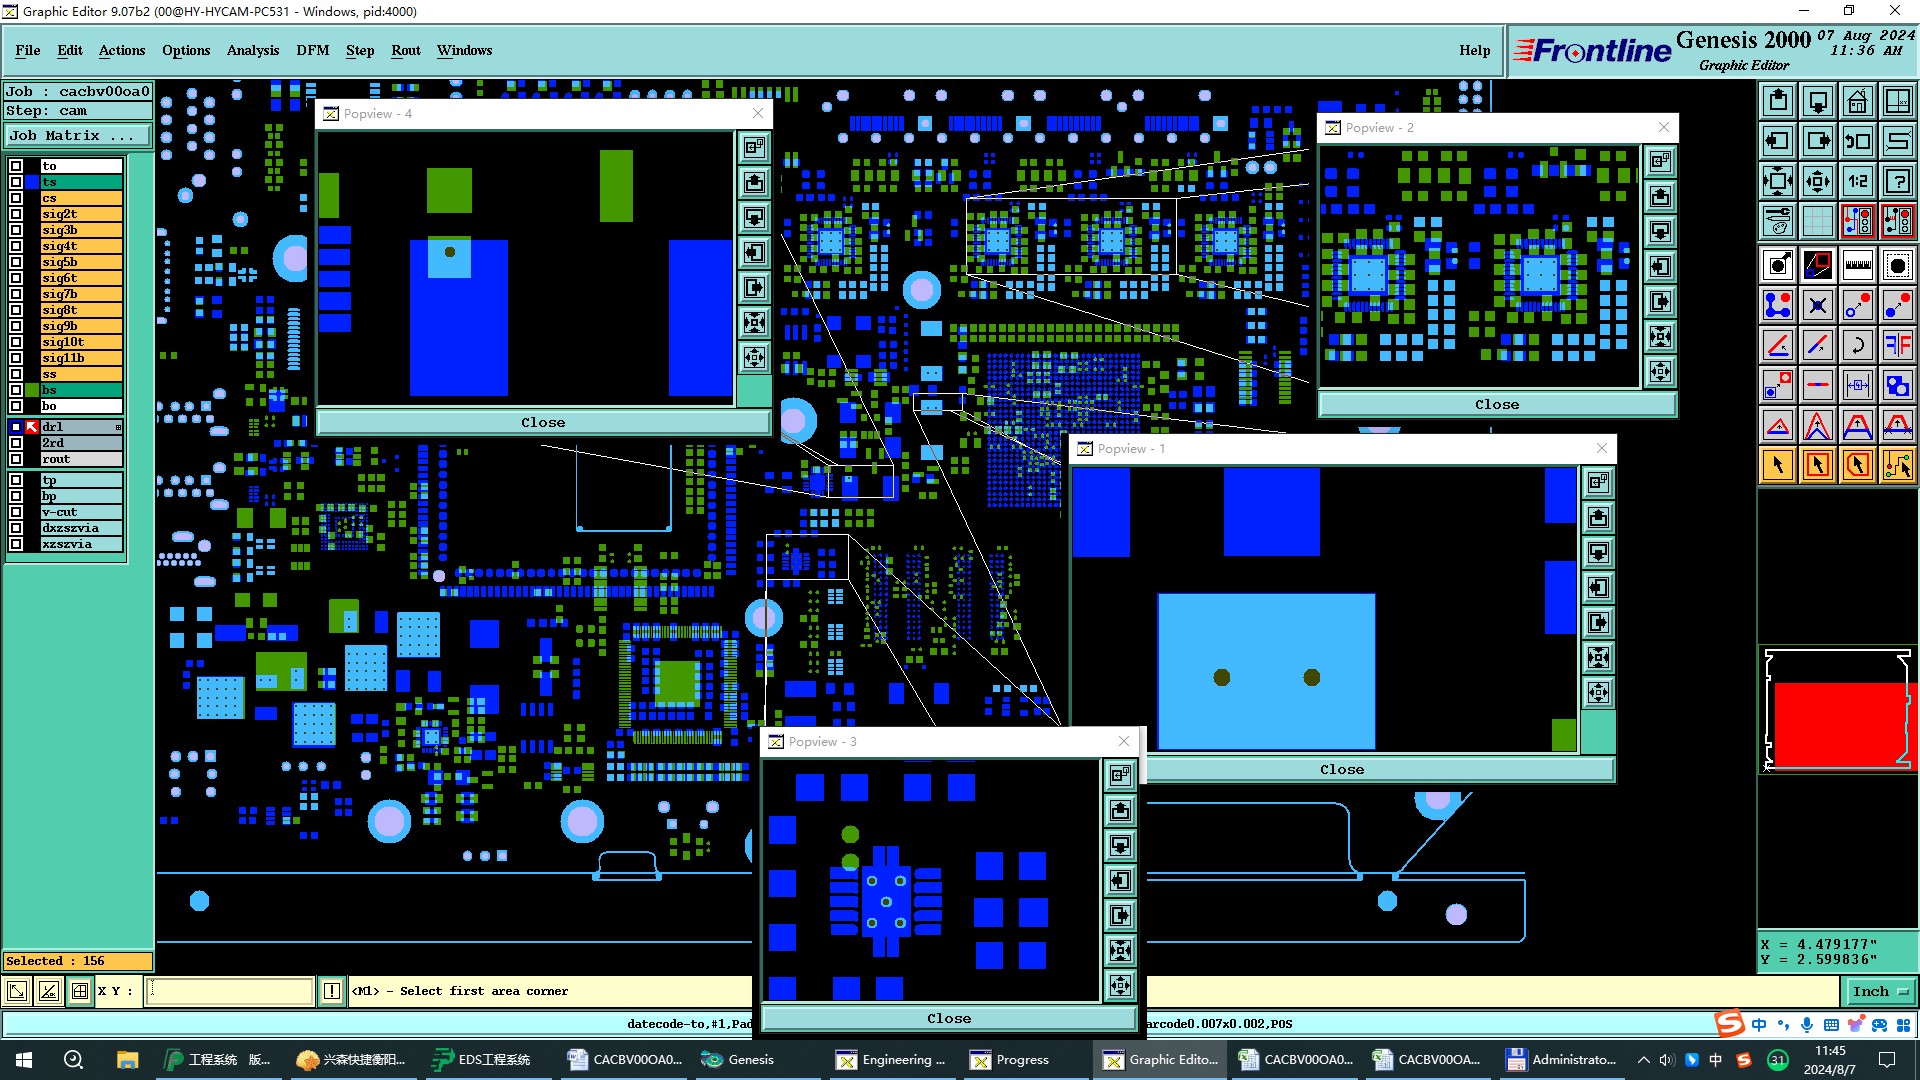Select the arrow pointer select tool
Image resolution: width=1920 pixels, height=1080 pixels.
(x=1778, y=465)
